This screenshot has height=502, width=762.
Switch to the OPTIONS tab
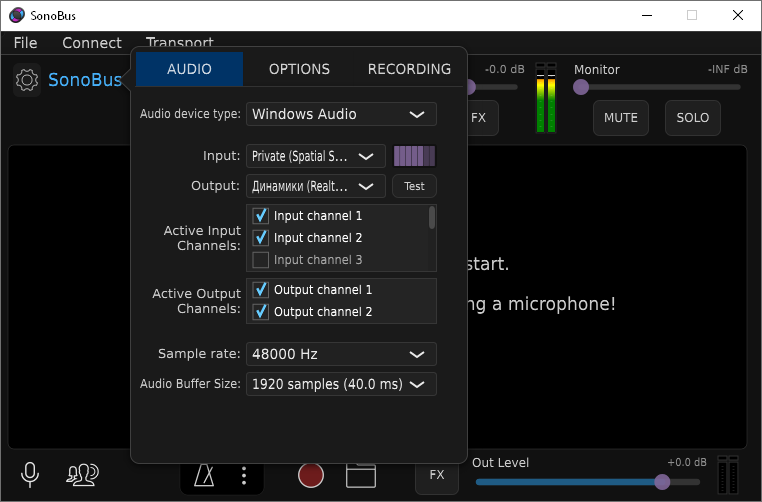click(299, 69)
